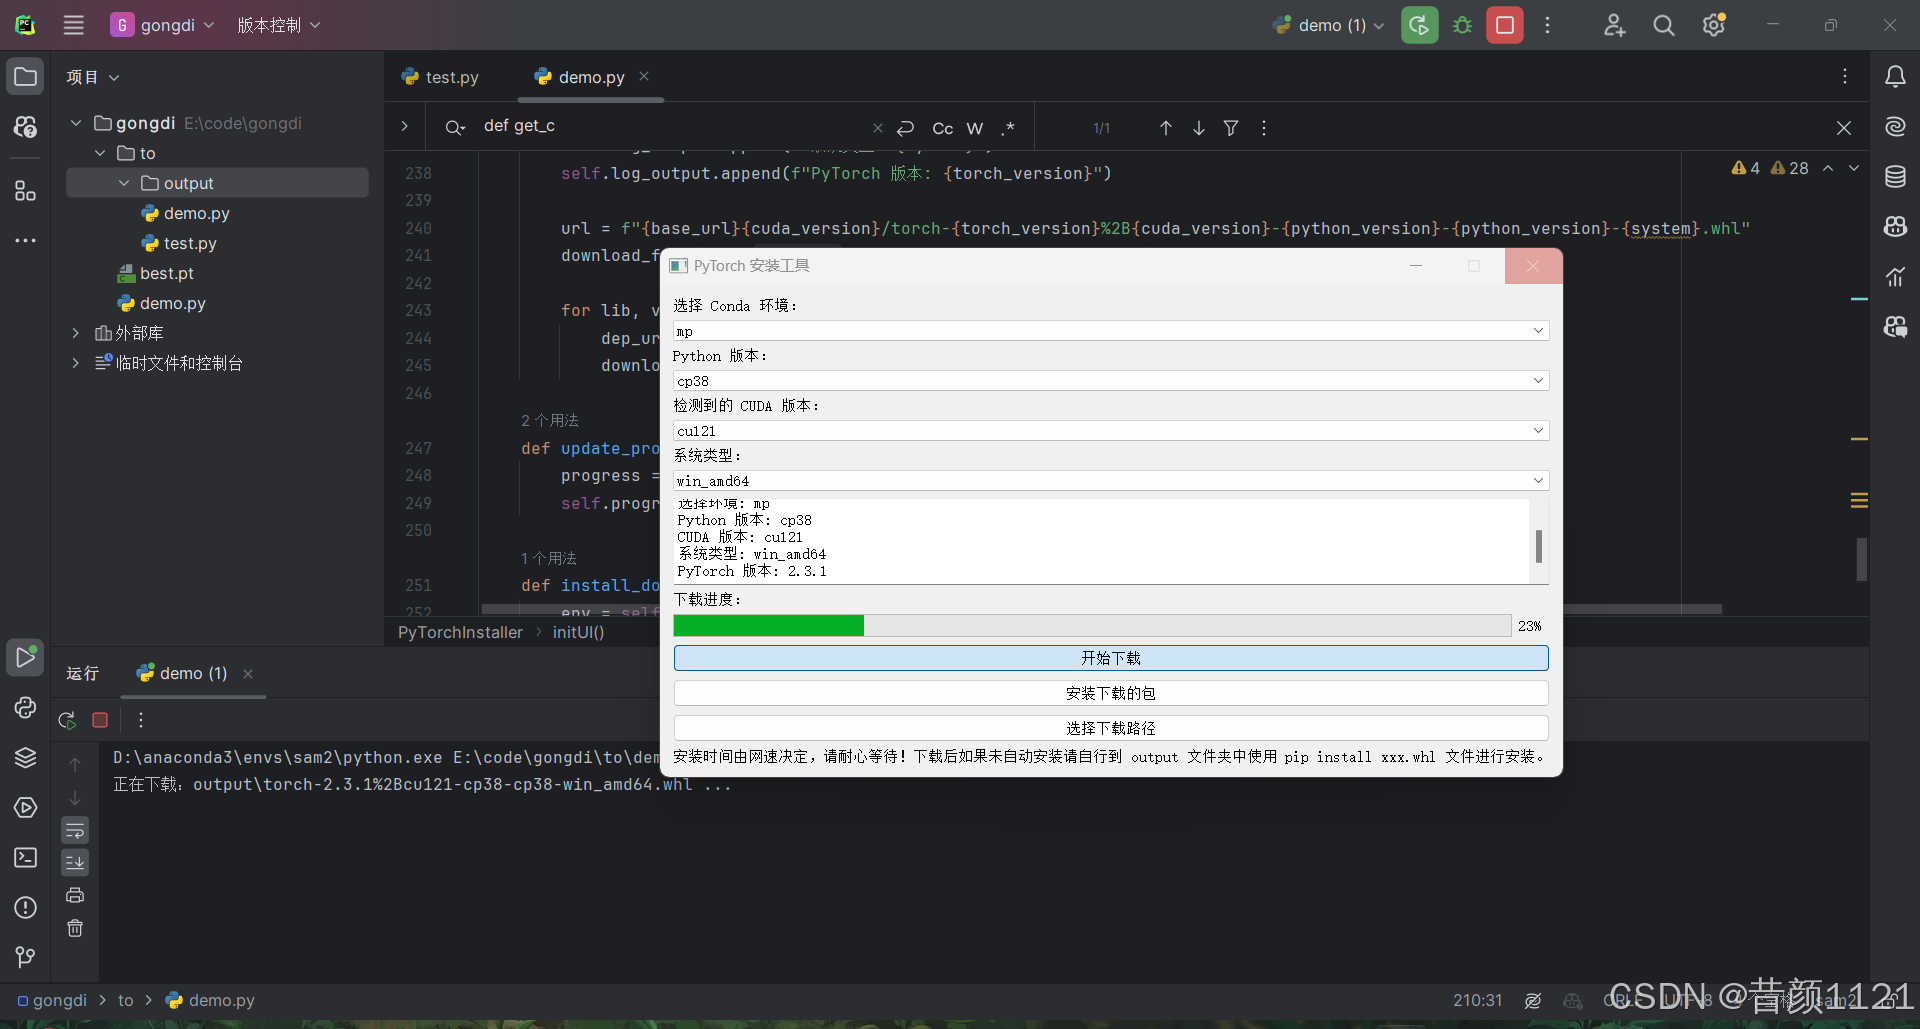Stop process in the Run panel
Screen dimensions: 1920x1029
100,720
